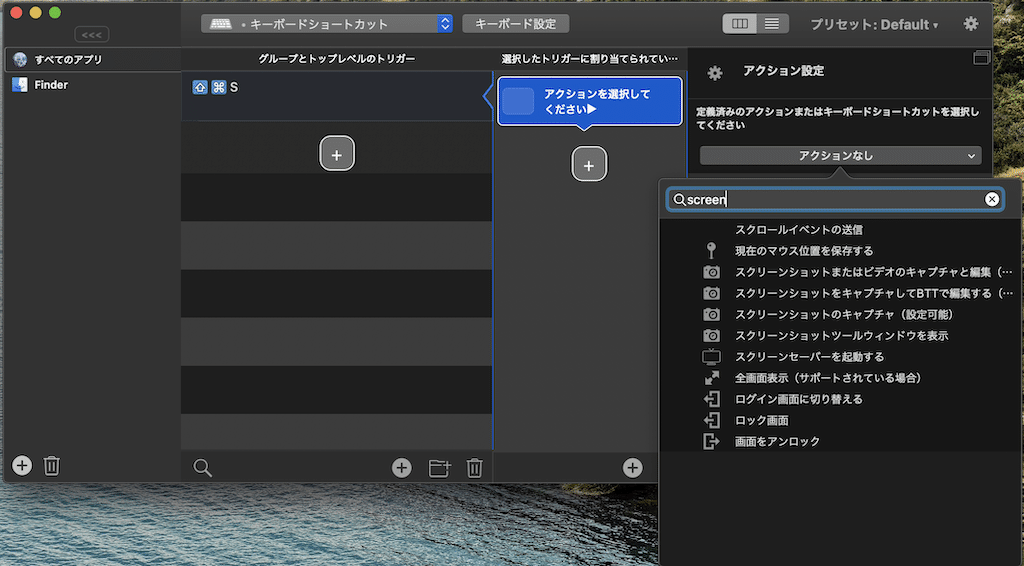
Task: Choose 現在のマウス位置を保存する action
Action: coord(841,251)
